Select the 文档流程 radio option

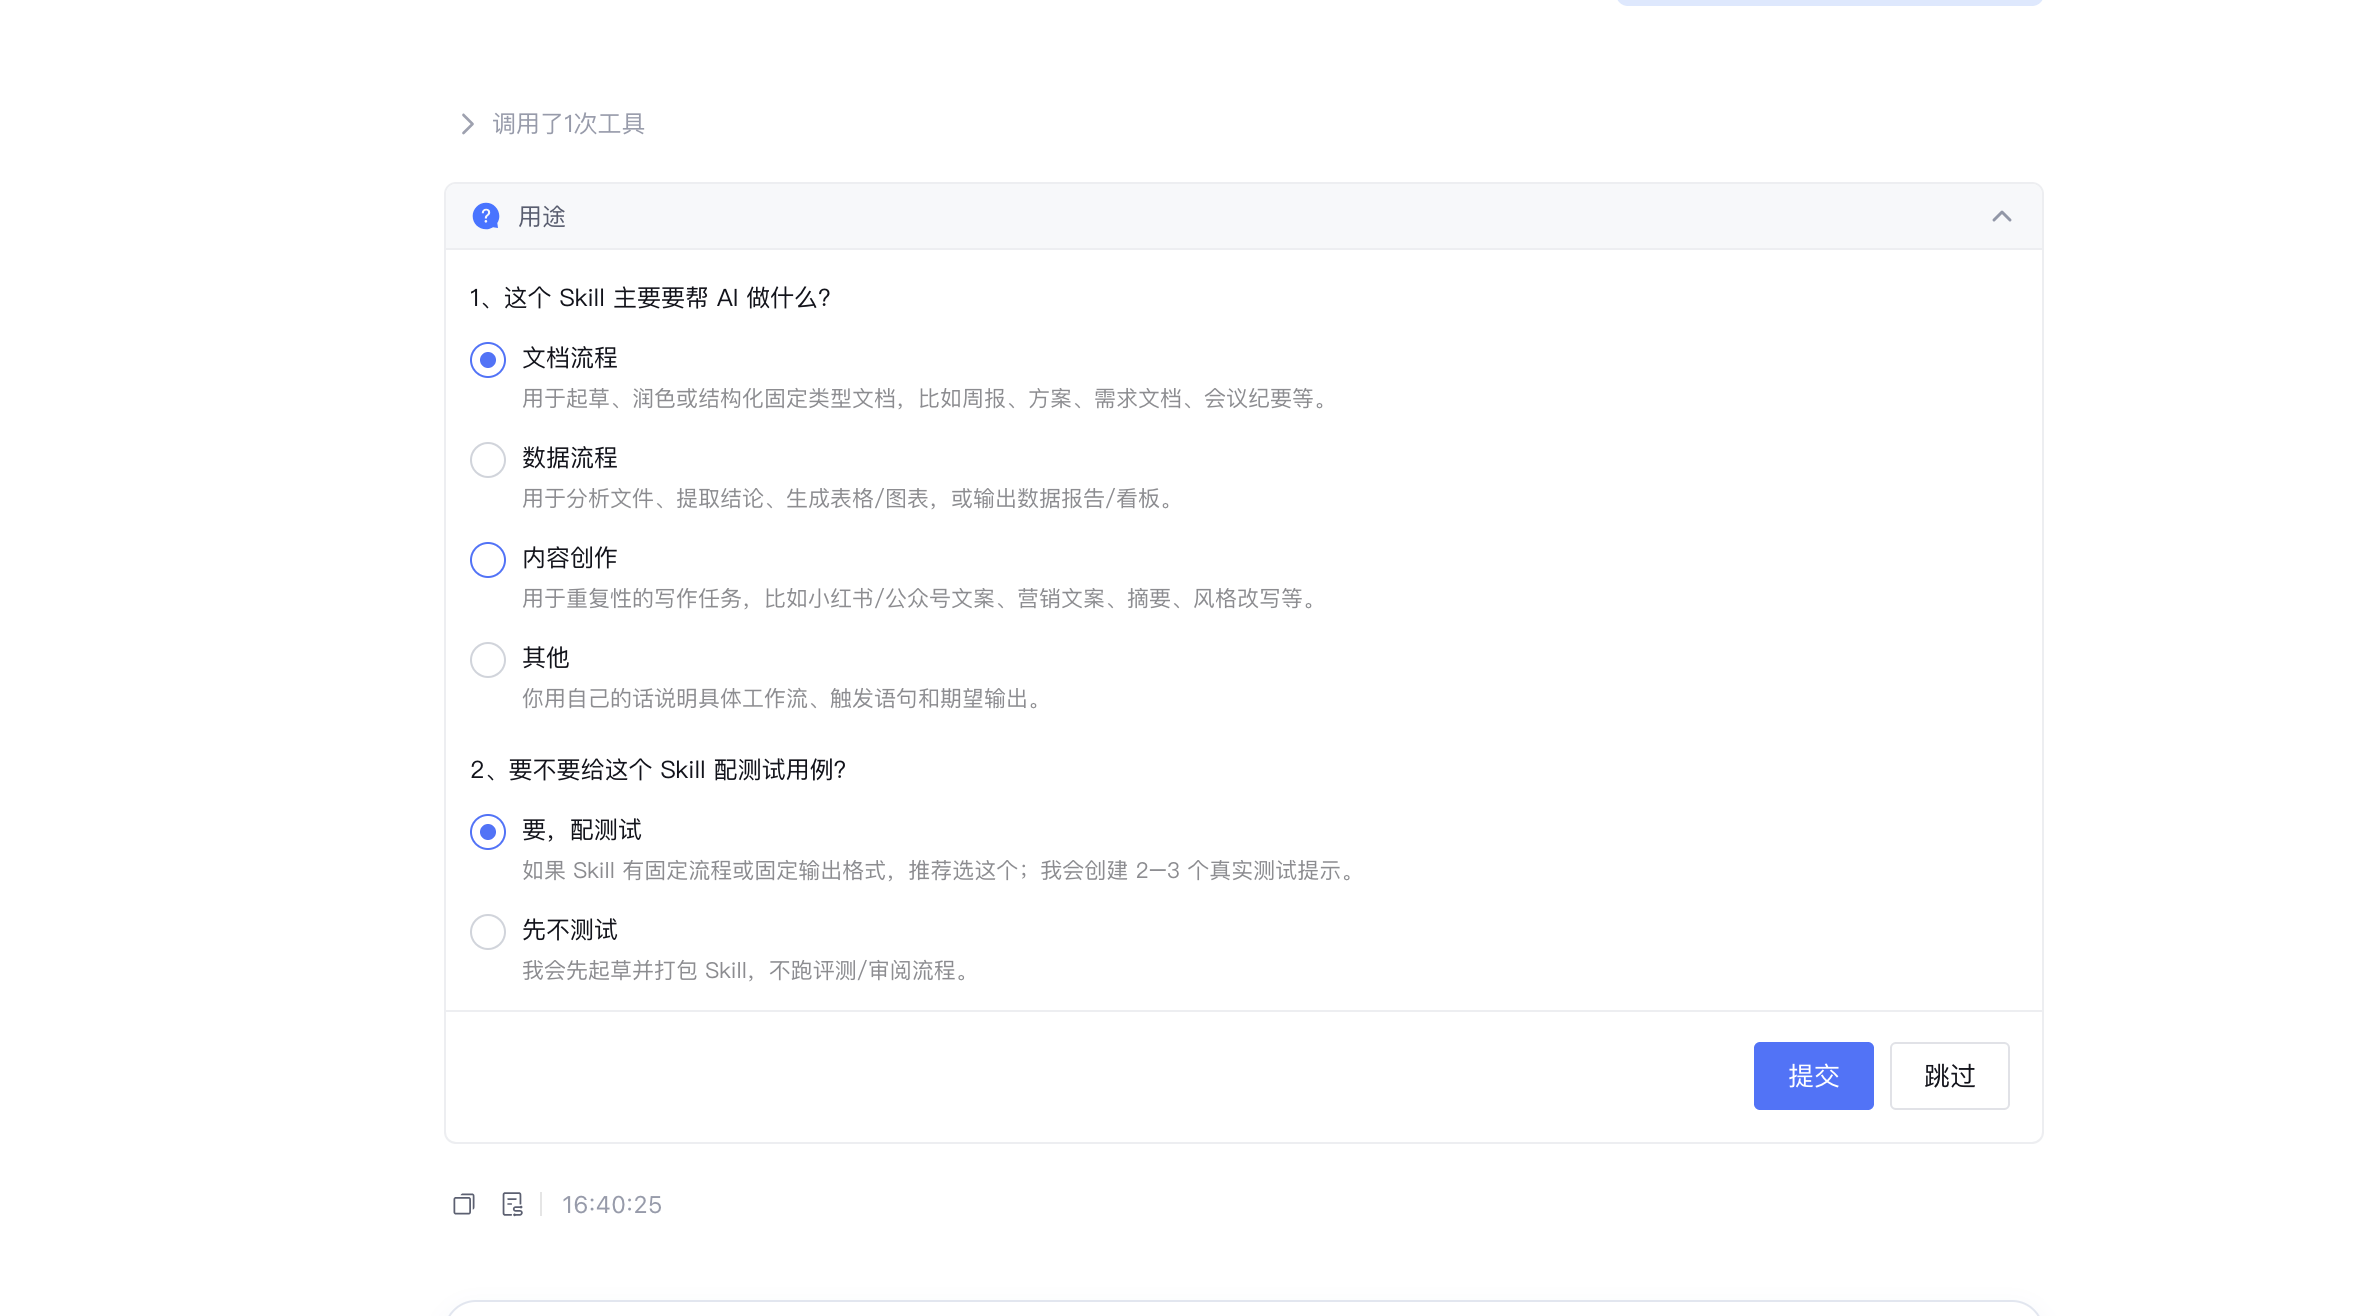pyautogui.click(x=488, y=360)
